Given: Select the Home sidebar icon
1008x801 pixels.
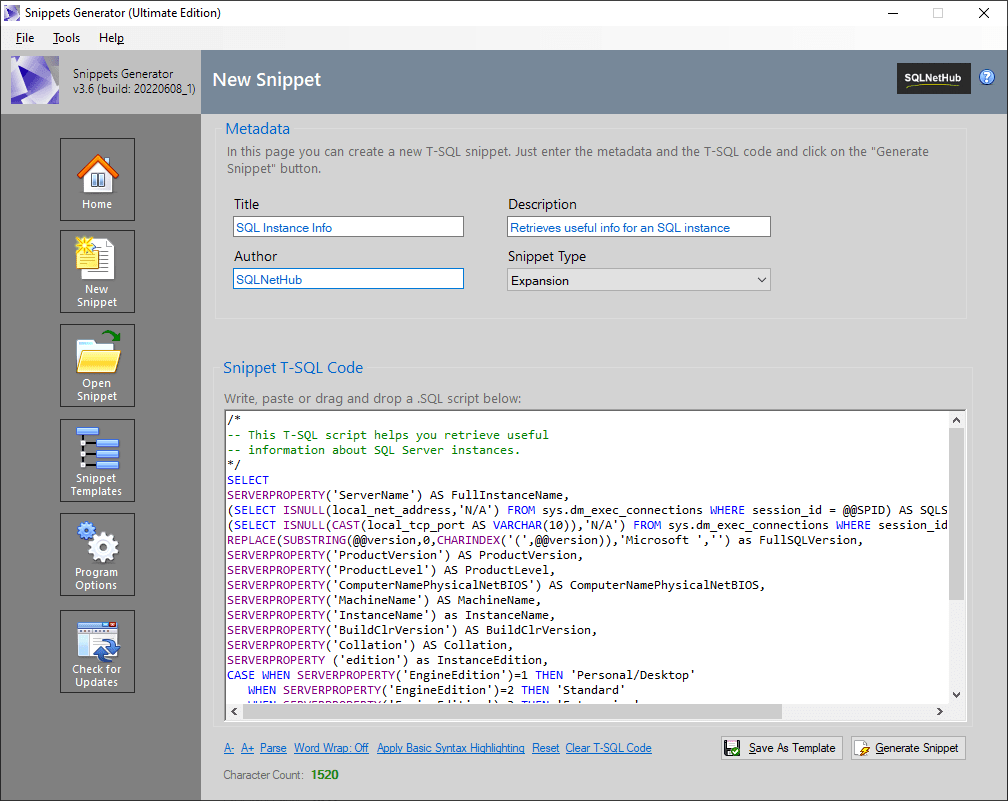Looking at the screenshot, I should click(x=97, y=178).
